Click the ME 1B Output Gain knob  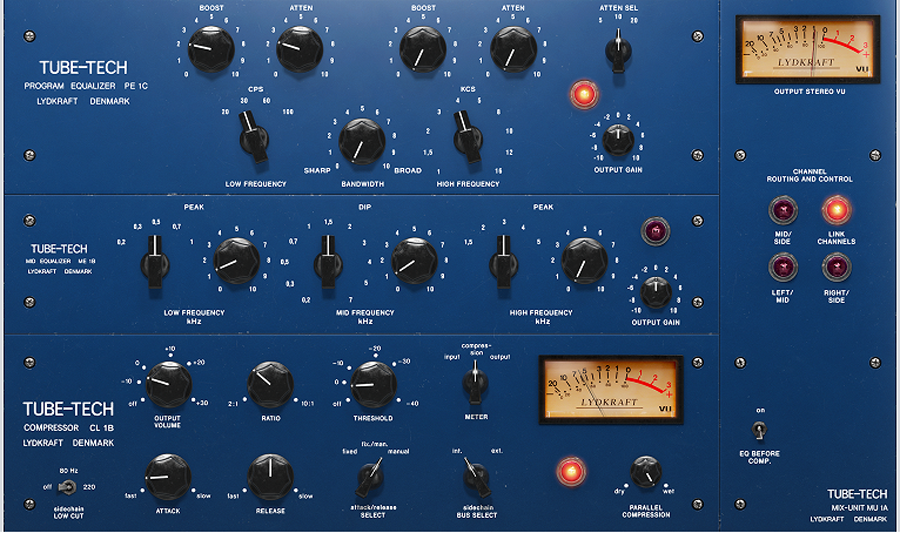(x=655, y=293)
